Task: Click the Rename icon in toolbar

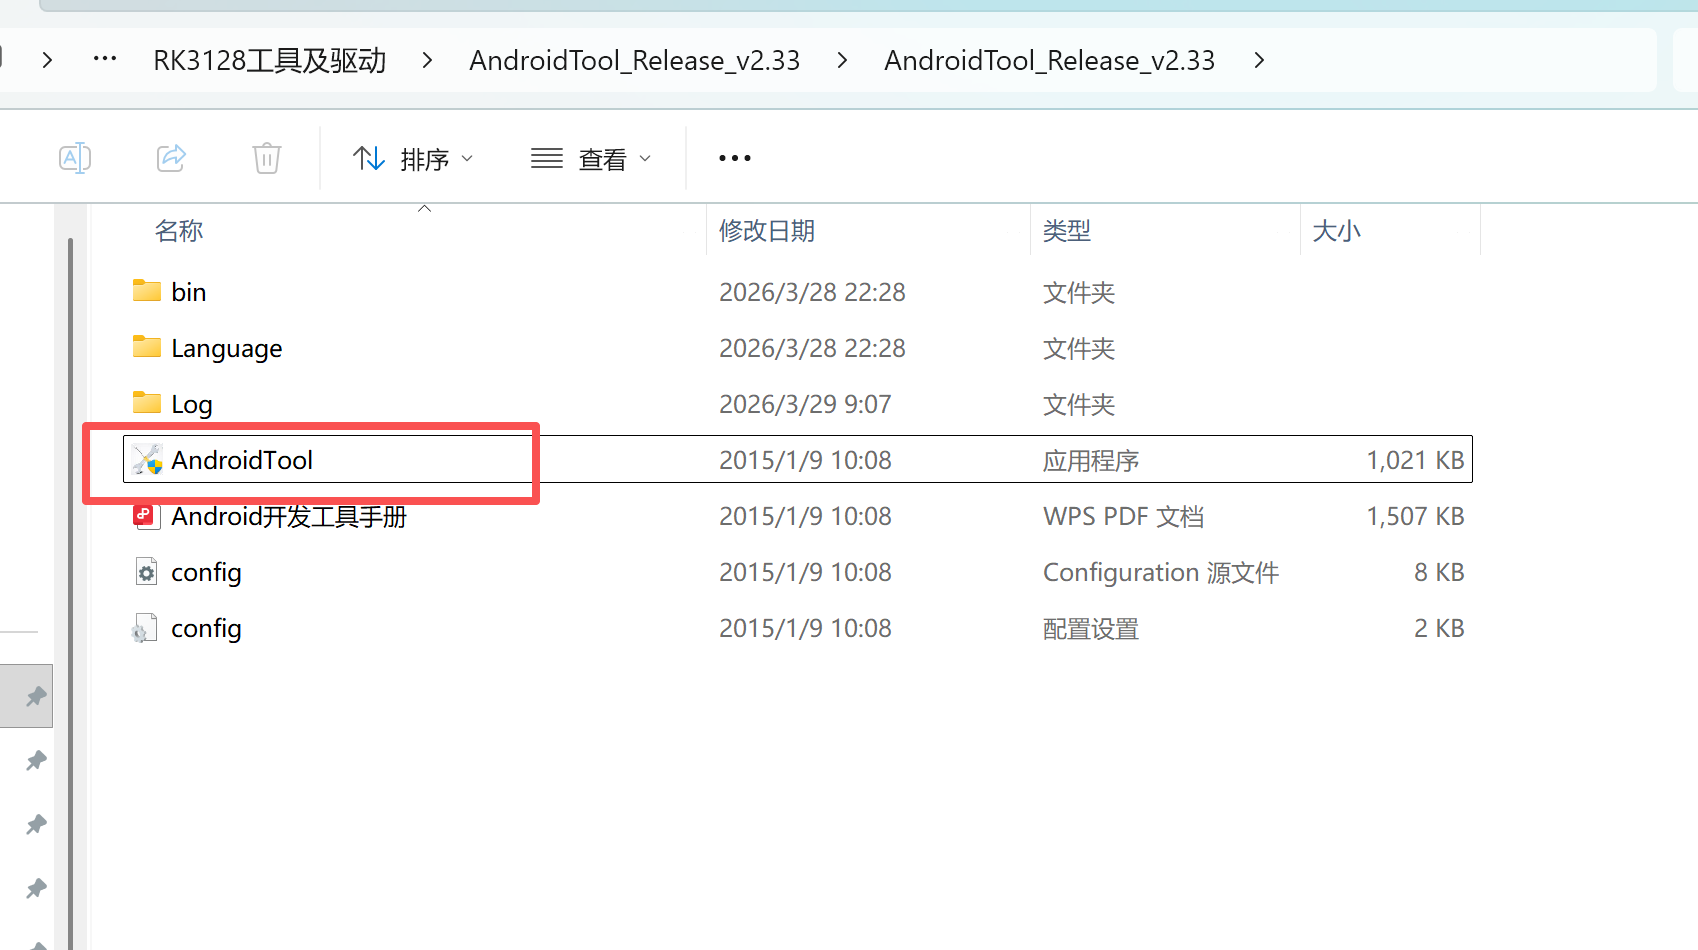Action: pos(75,158)
